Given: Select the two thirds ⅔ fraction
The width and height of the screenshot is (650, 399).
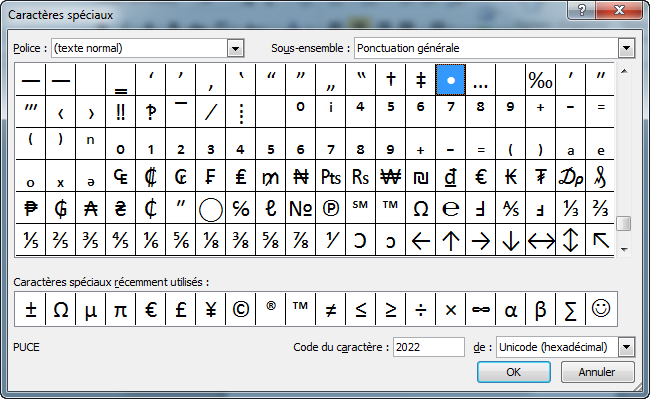Looking at the screenshot, I should tap(600, 208).
